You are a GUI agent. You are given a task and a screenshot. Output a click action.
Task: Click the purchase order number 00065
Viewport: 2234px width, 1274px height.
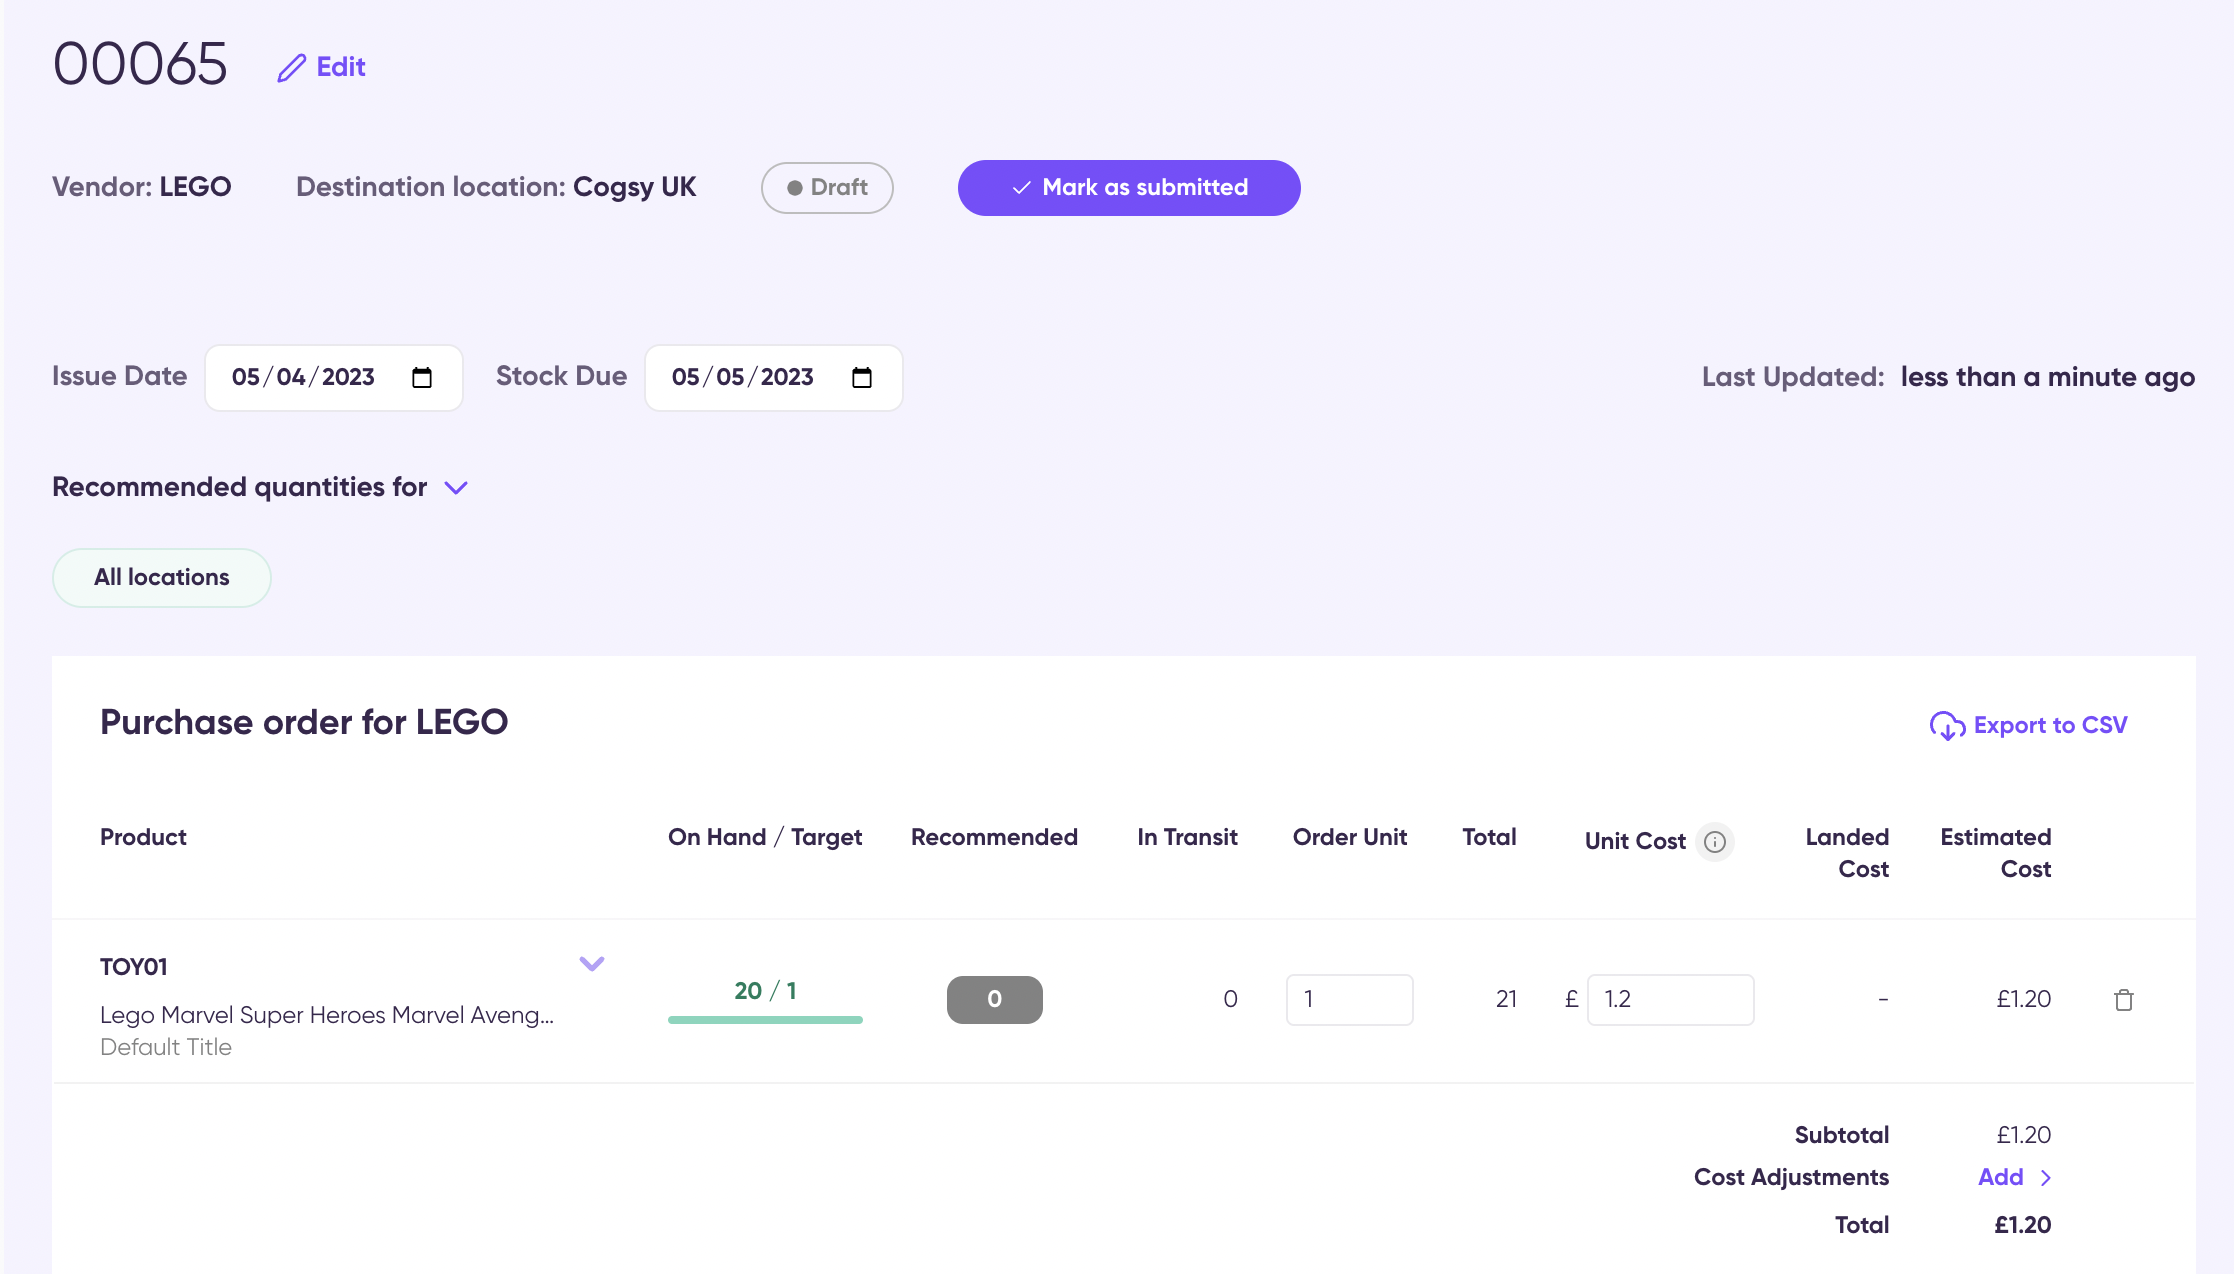point(140,65)
